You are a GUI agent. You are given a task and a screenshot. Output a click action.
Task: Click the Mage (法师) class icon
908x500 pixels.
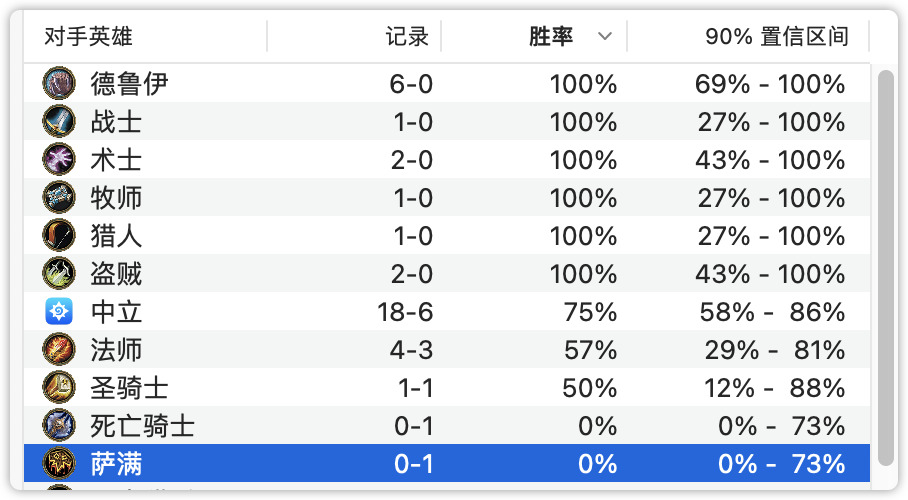(59, 349)
